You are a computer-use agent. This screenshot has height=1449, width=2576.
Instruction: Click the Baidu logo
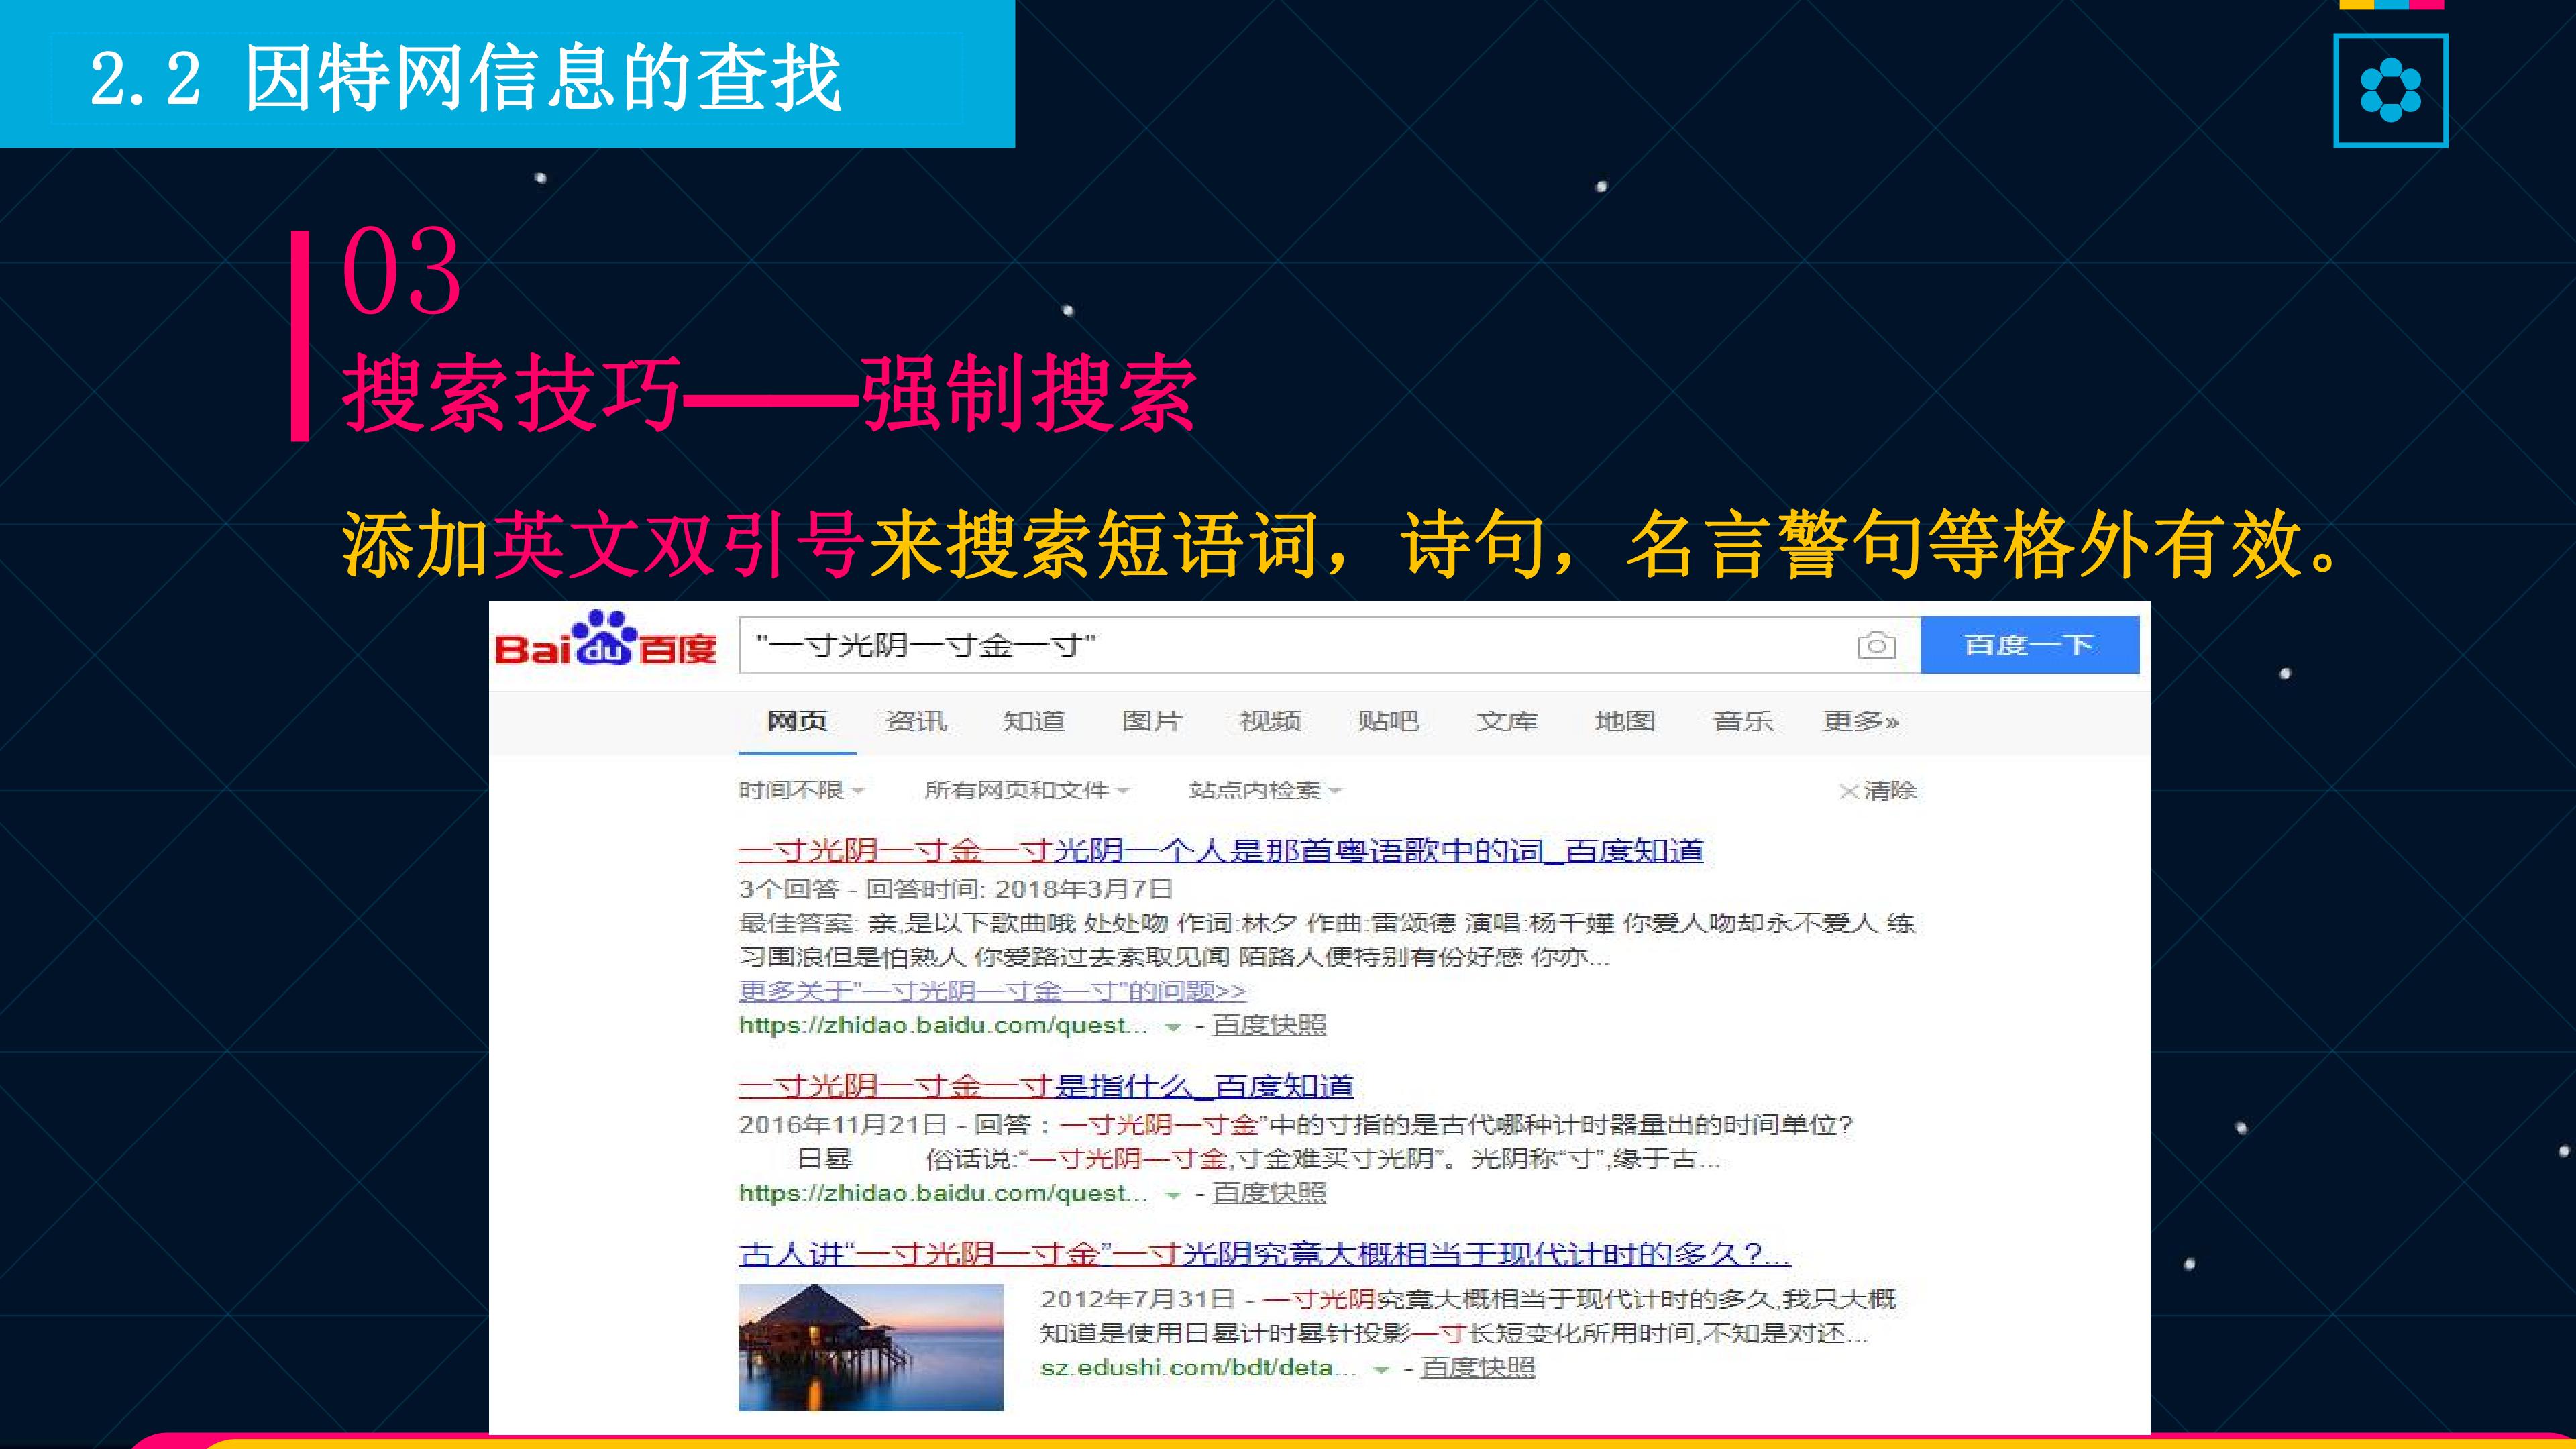click(x=605, y=639)
